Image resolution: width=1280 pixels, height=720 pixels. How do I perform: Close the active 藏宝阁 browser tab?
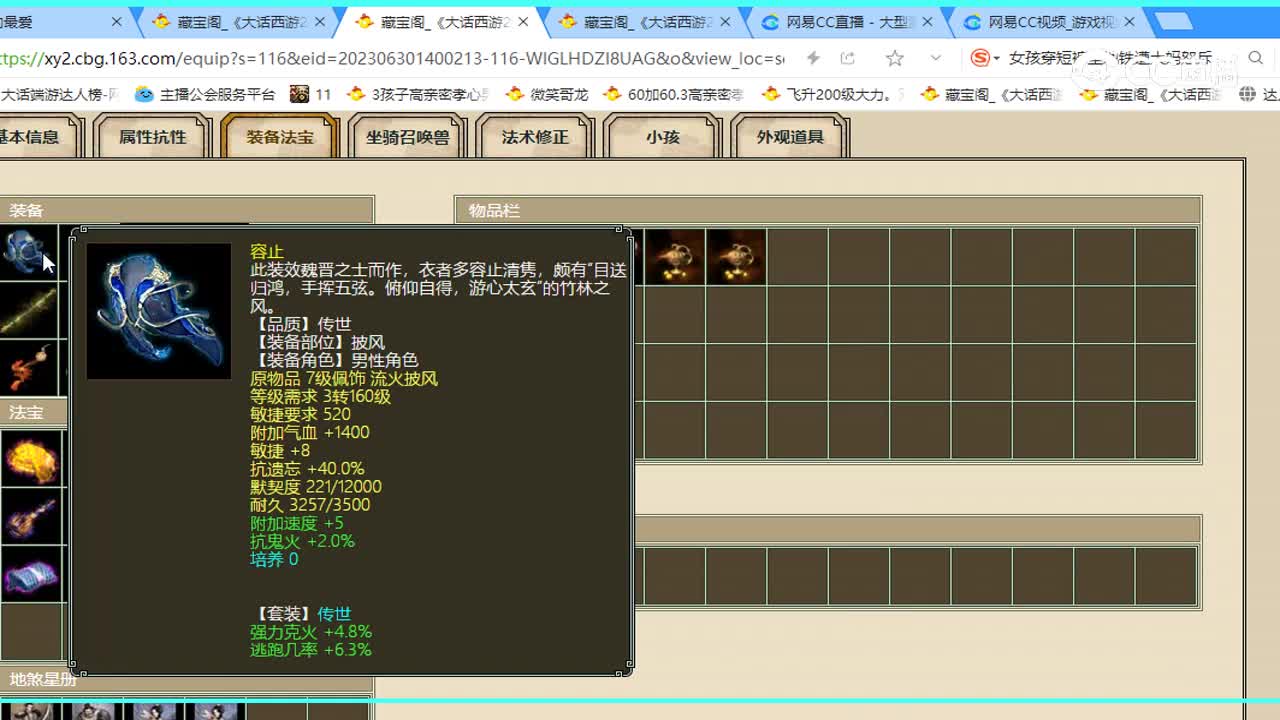(523, 22)
